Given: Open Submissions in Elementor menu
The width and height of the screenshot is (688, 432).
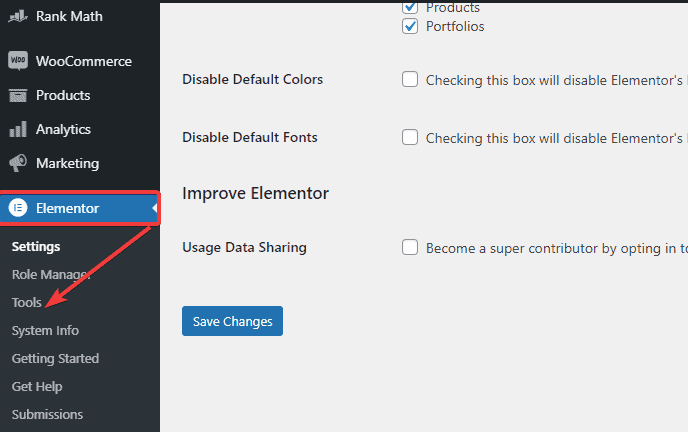Looking at the screenshot, I should pyautogui.click(x=47, y=414).
